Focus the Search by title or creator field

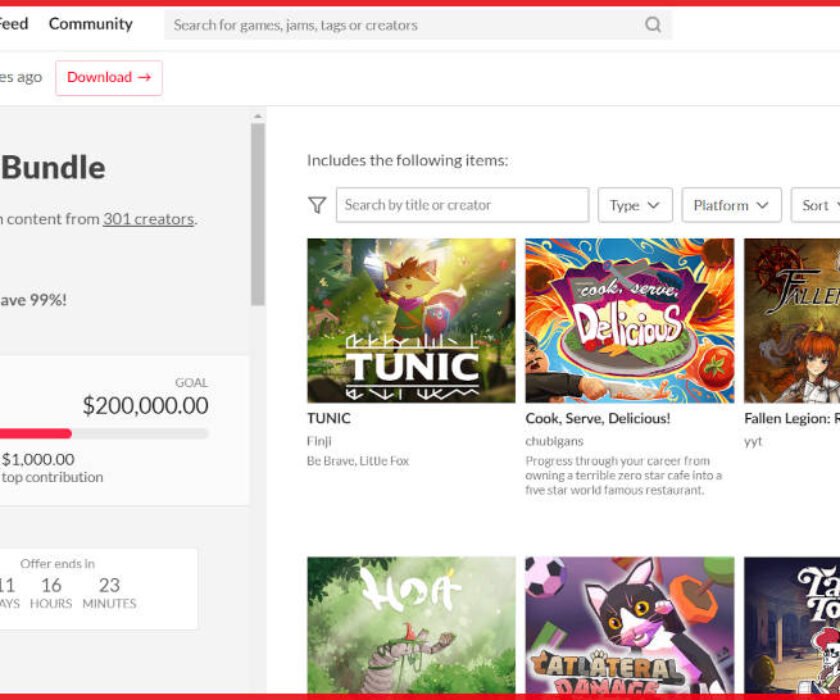462,205
